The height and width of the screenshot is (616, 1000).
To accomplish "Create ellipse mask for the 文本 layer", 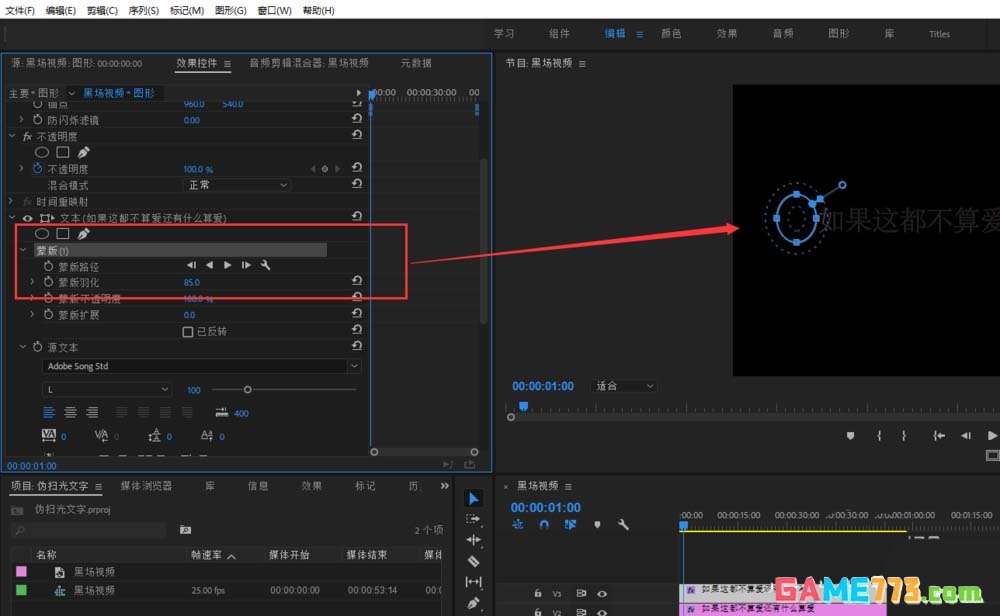I will 42,234.
